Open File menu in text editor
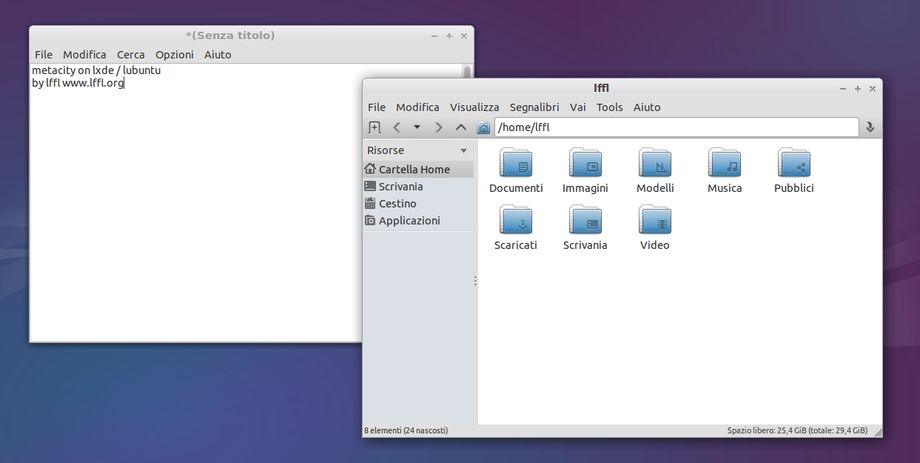920x463 pixels. (43, 55)
